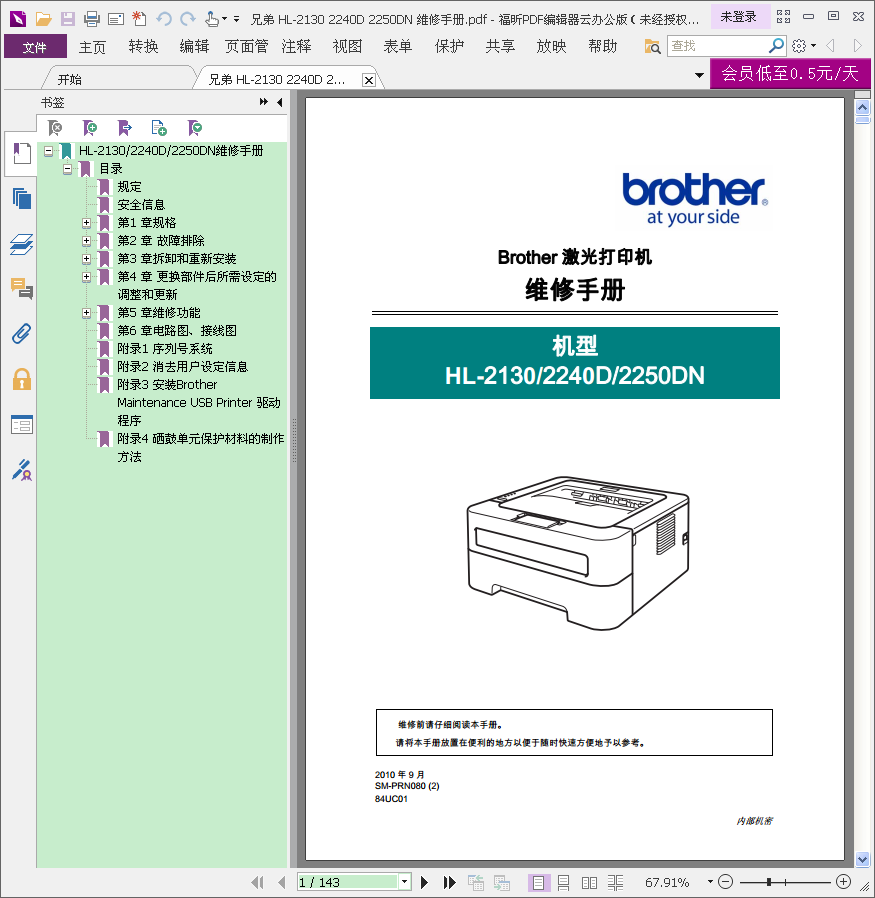
Task: Expand the bookmarks panel with the double arrow
Action: 263,102
